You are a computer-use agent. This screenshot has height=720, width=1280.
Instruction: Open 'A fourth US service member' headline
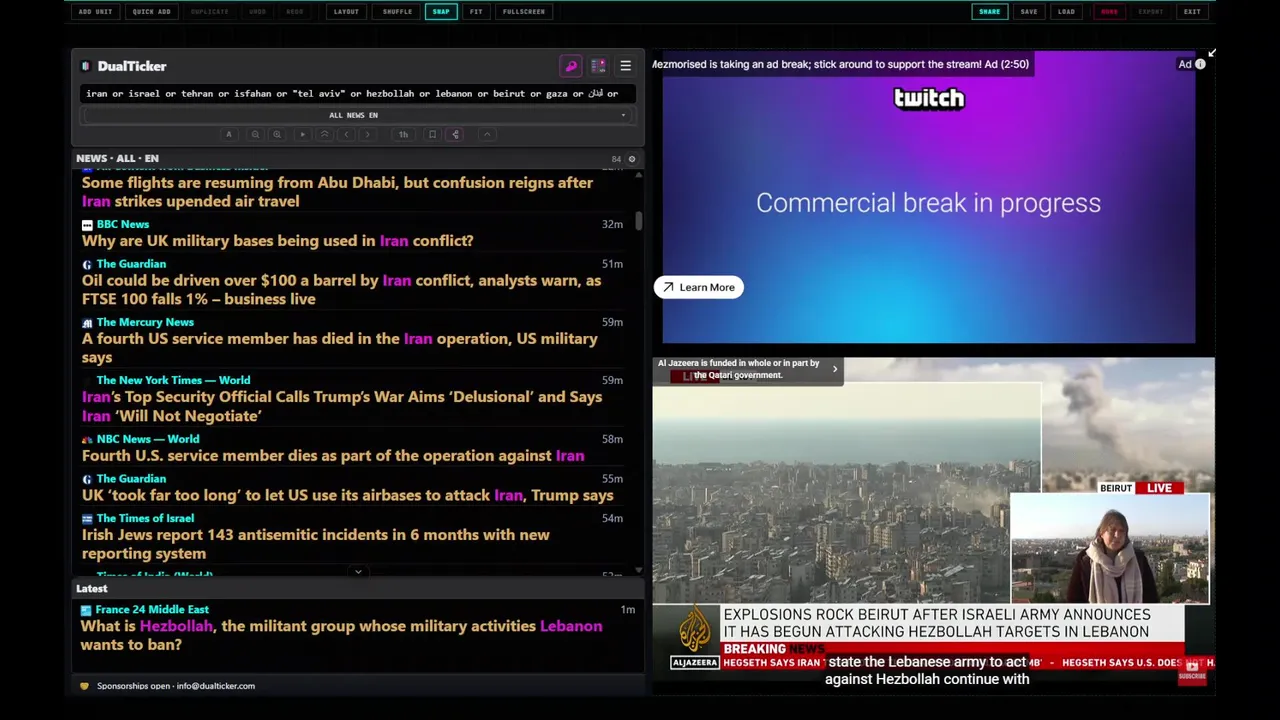click(339, 348)
